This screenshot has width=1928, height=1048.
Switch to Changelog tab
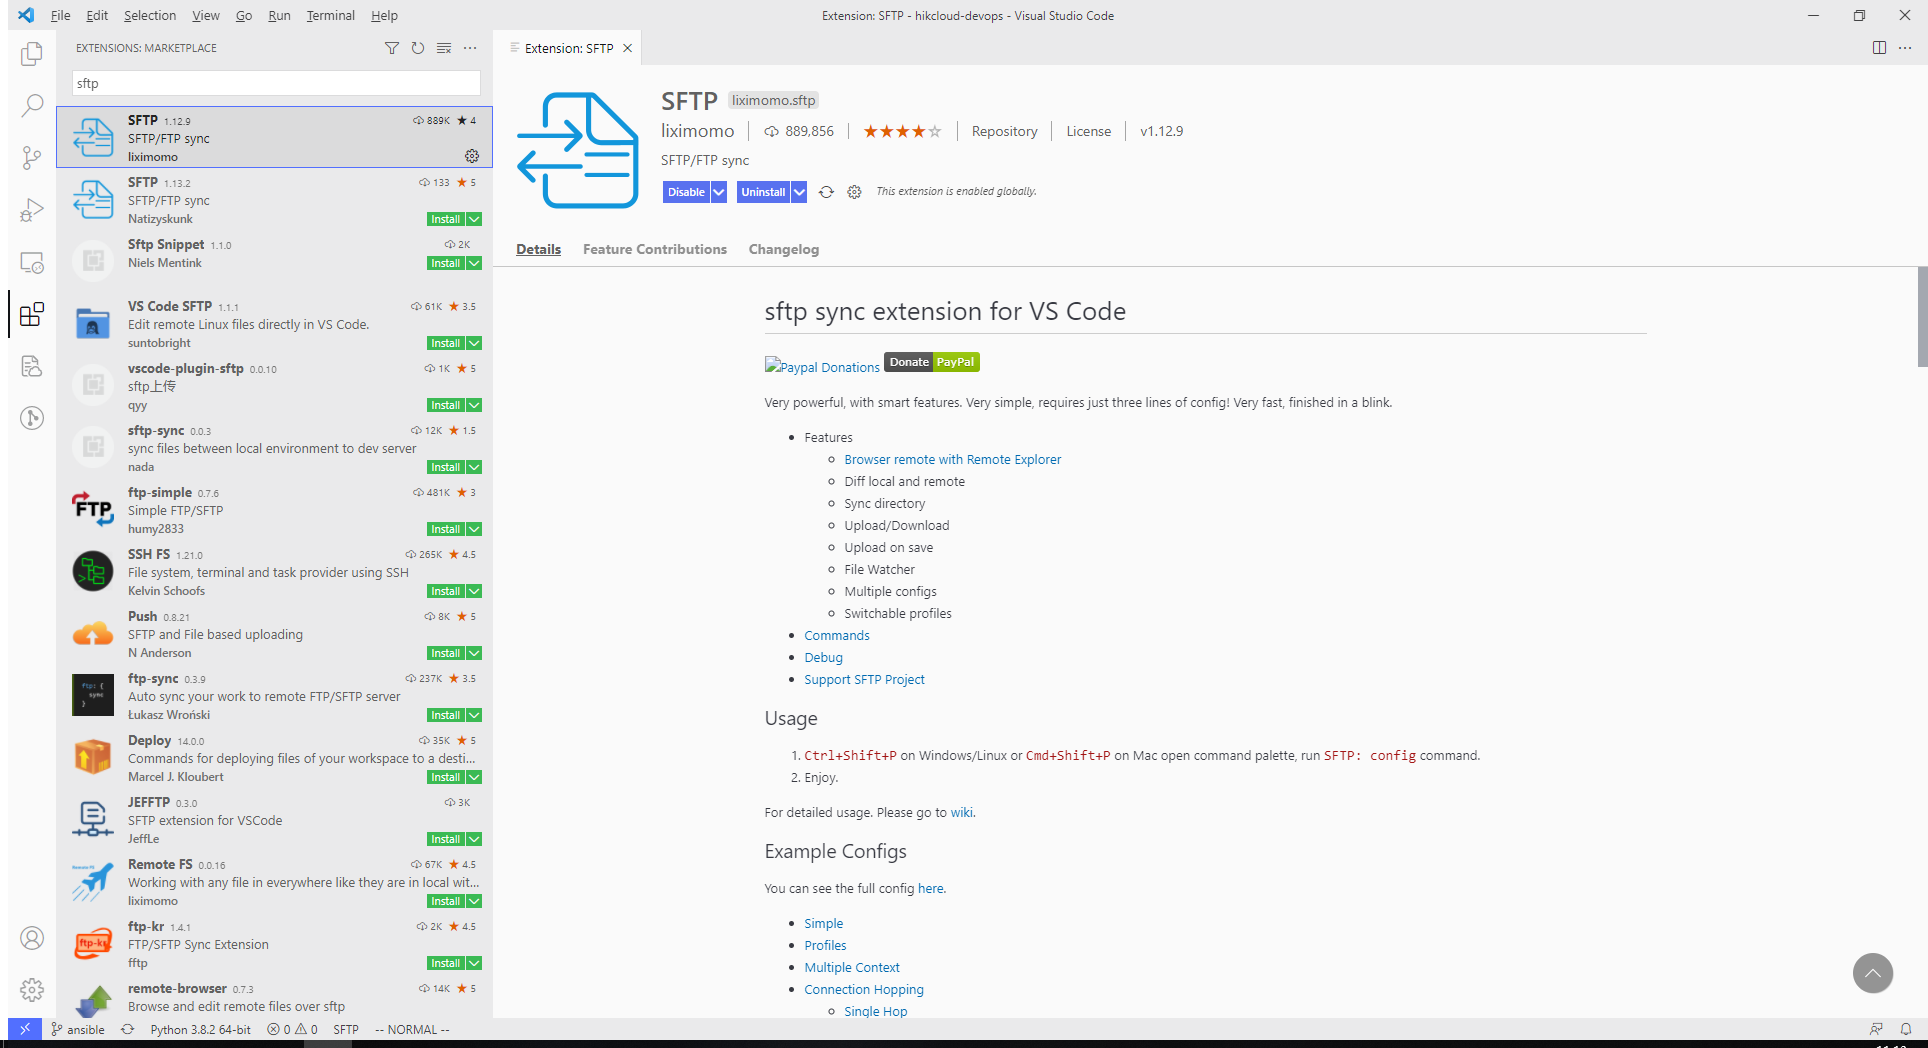(x=784, y=249)
